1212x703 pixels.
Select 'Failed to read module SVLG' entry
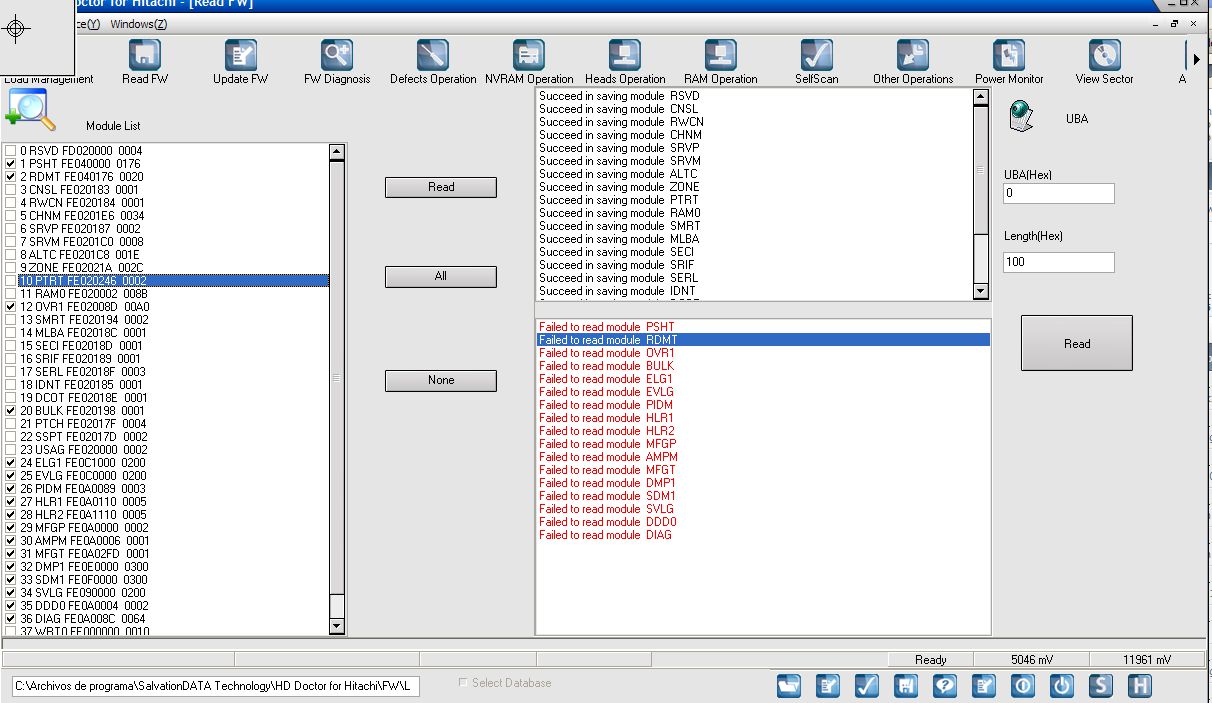click(x=763, y=509)
